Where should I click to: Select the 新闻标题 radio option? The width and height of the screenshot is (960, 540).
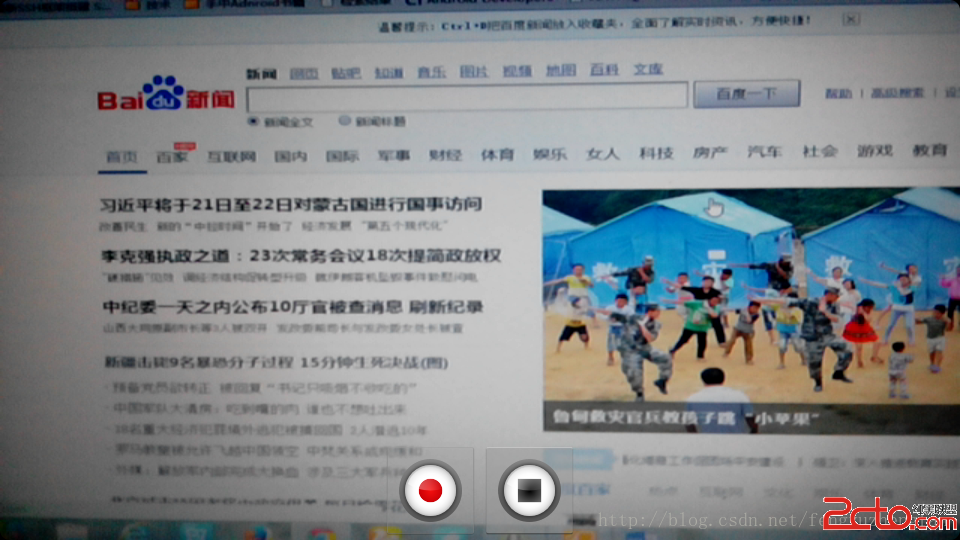pos(345,121)
